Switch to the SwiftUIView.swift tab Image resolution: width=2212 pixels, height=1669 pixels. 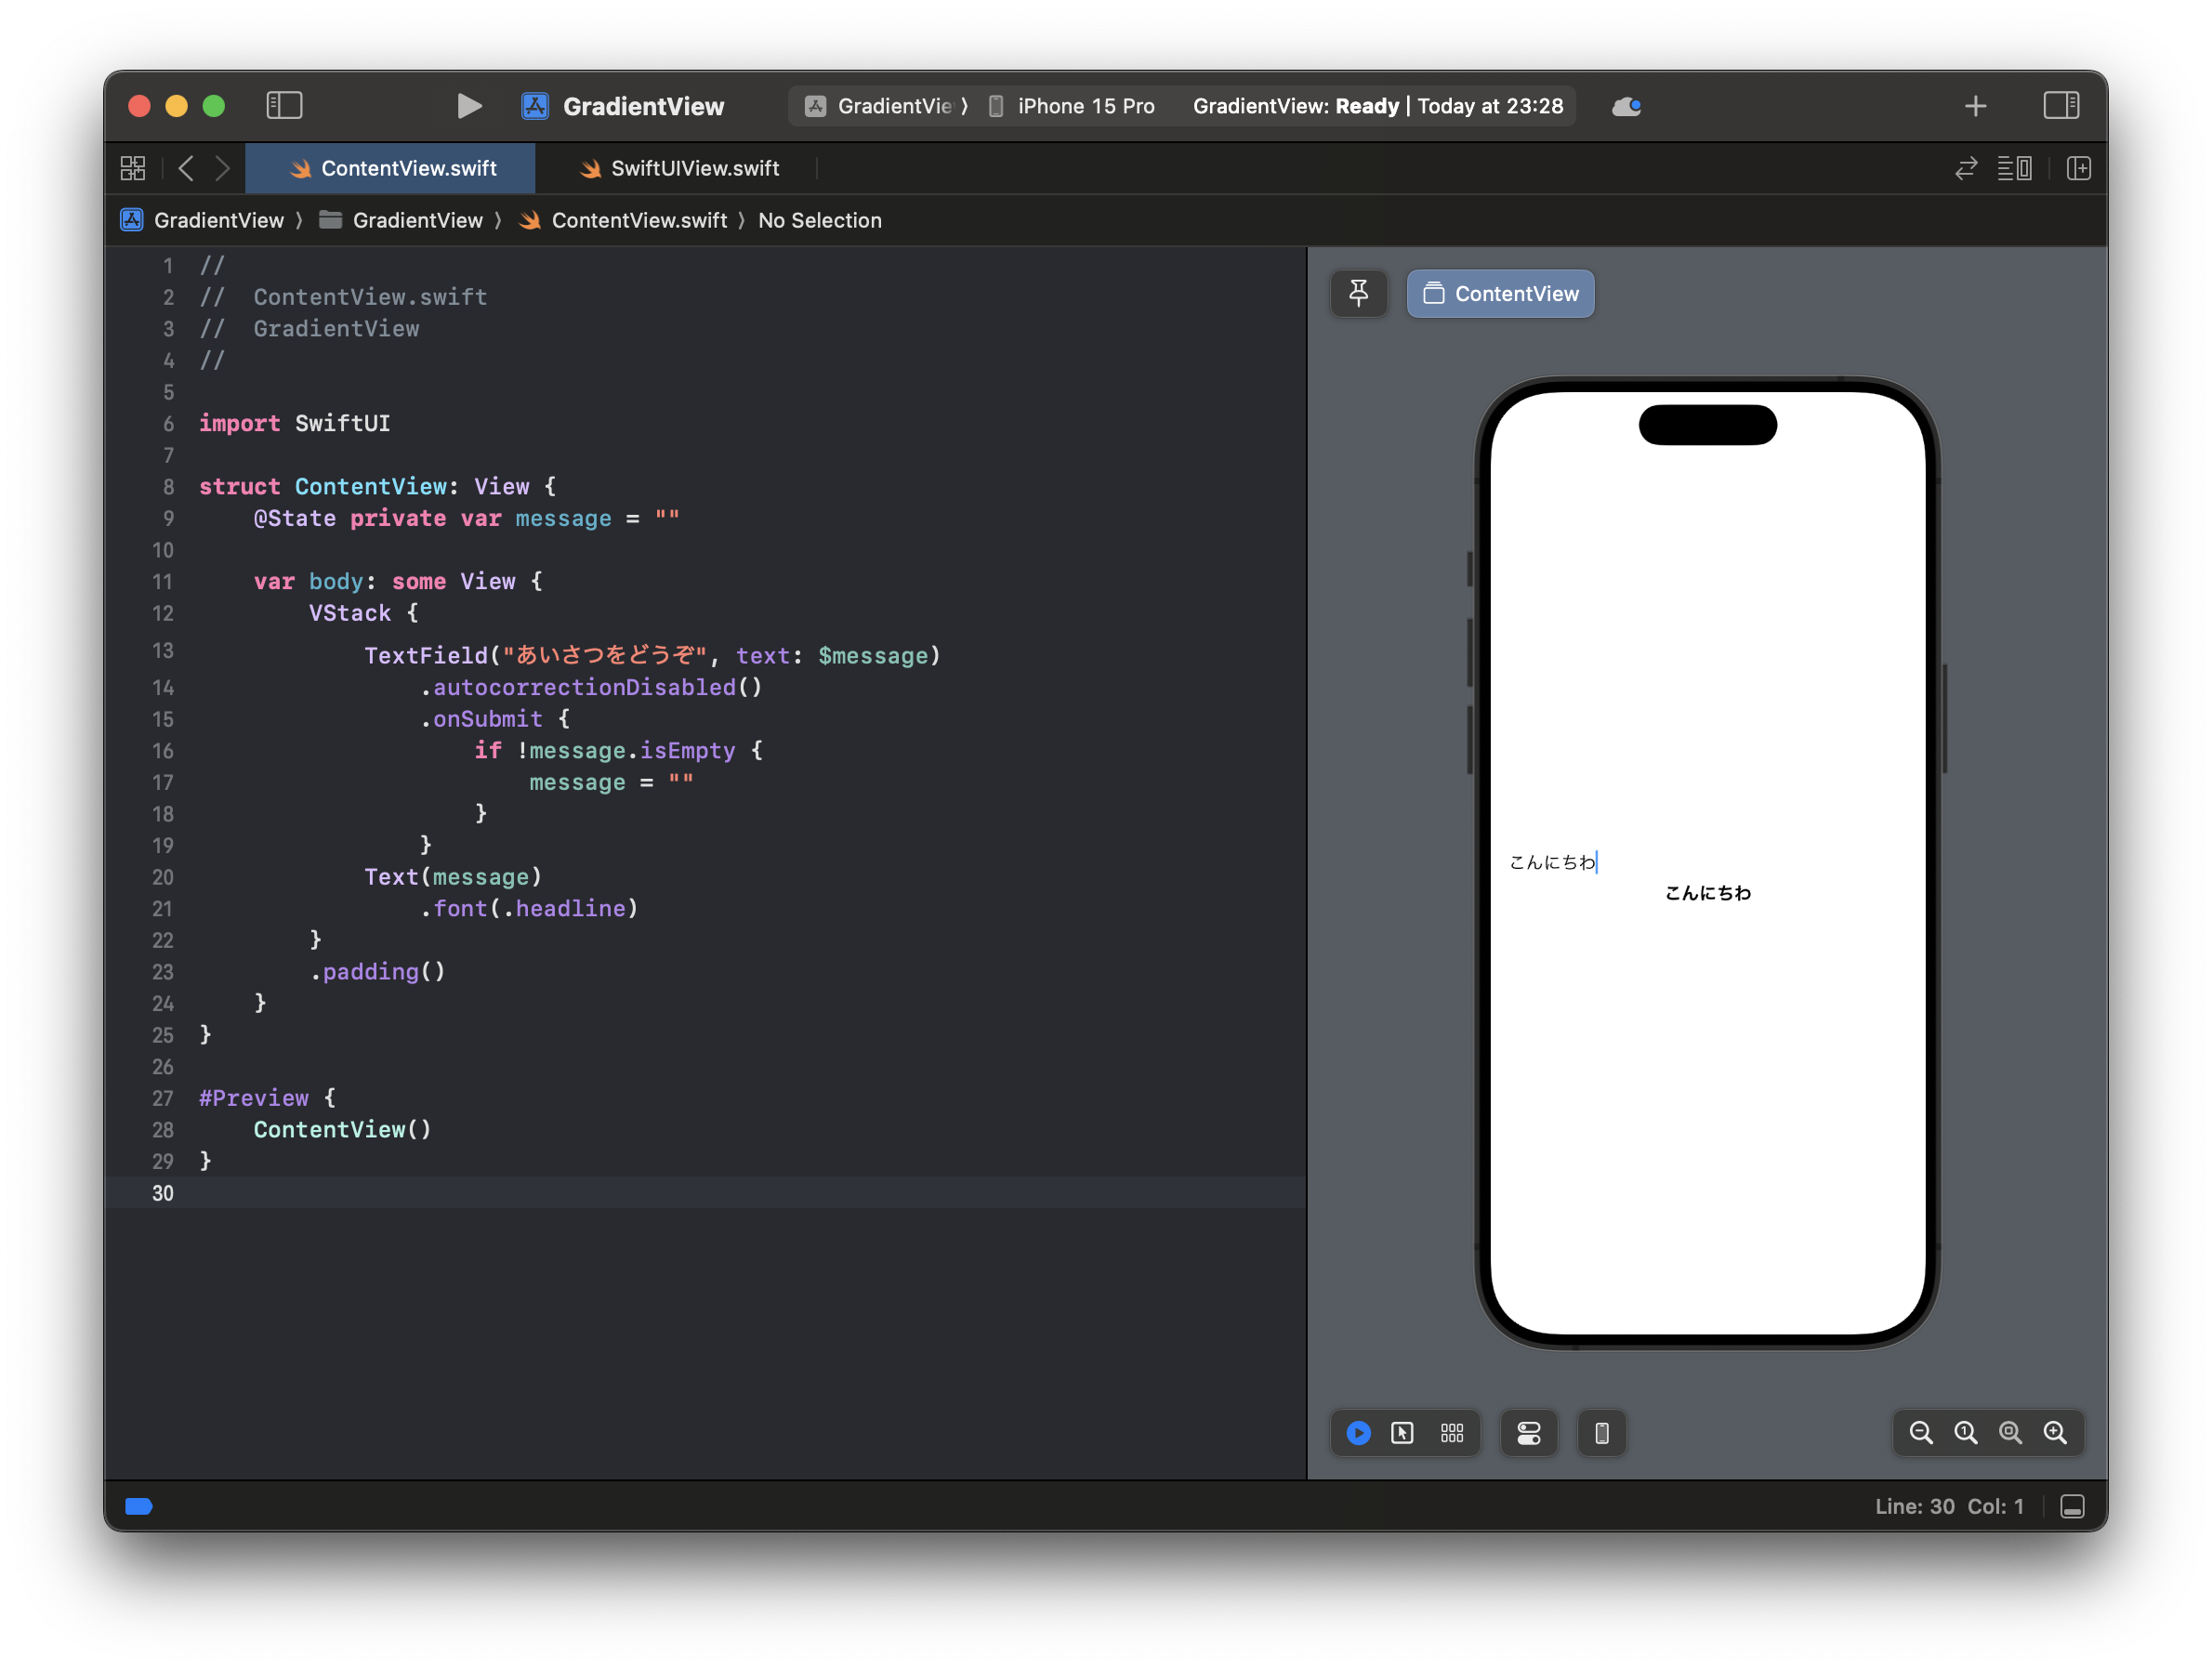pyautogui.click(x=694, y=168)
